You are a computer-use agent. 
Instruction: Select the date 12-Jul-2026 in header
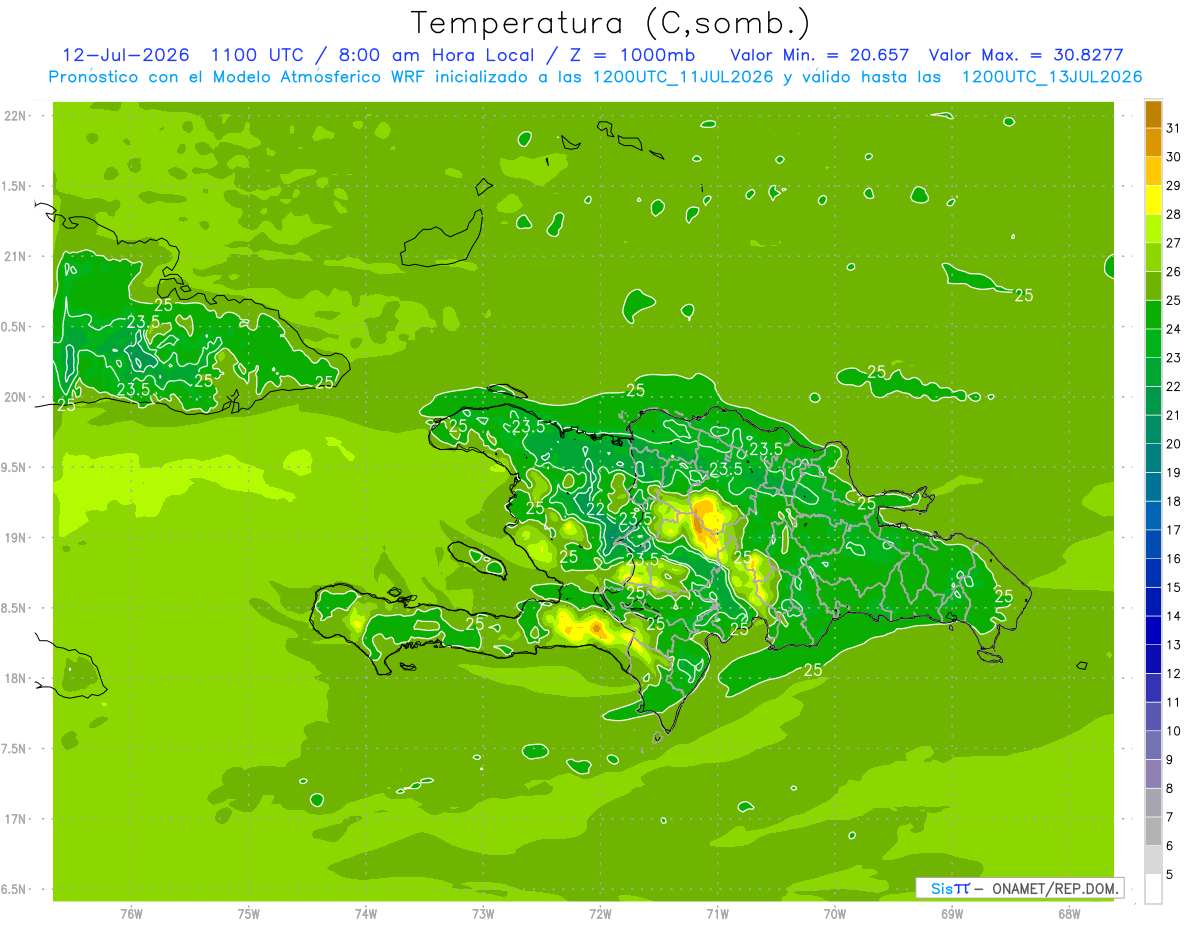point(126,54)
